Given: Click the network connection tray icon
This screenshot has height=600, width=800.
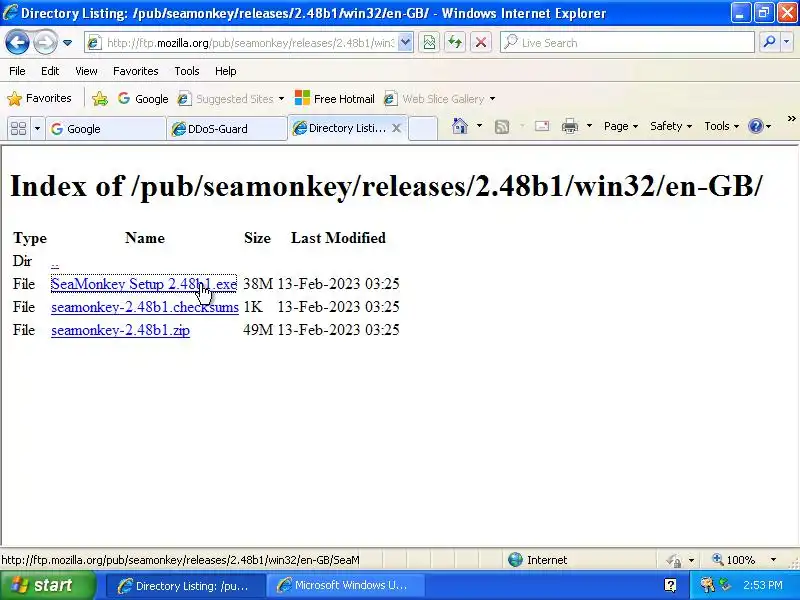Looking at the screenshot, I should (724, 584).
